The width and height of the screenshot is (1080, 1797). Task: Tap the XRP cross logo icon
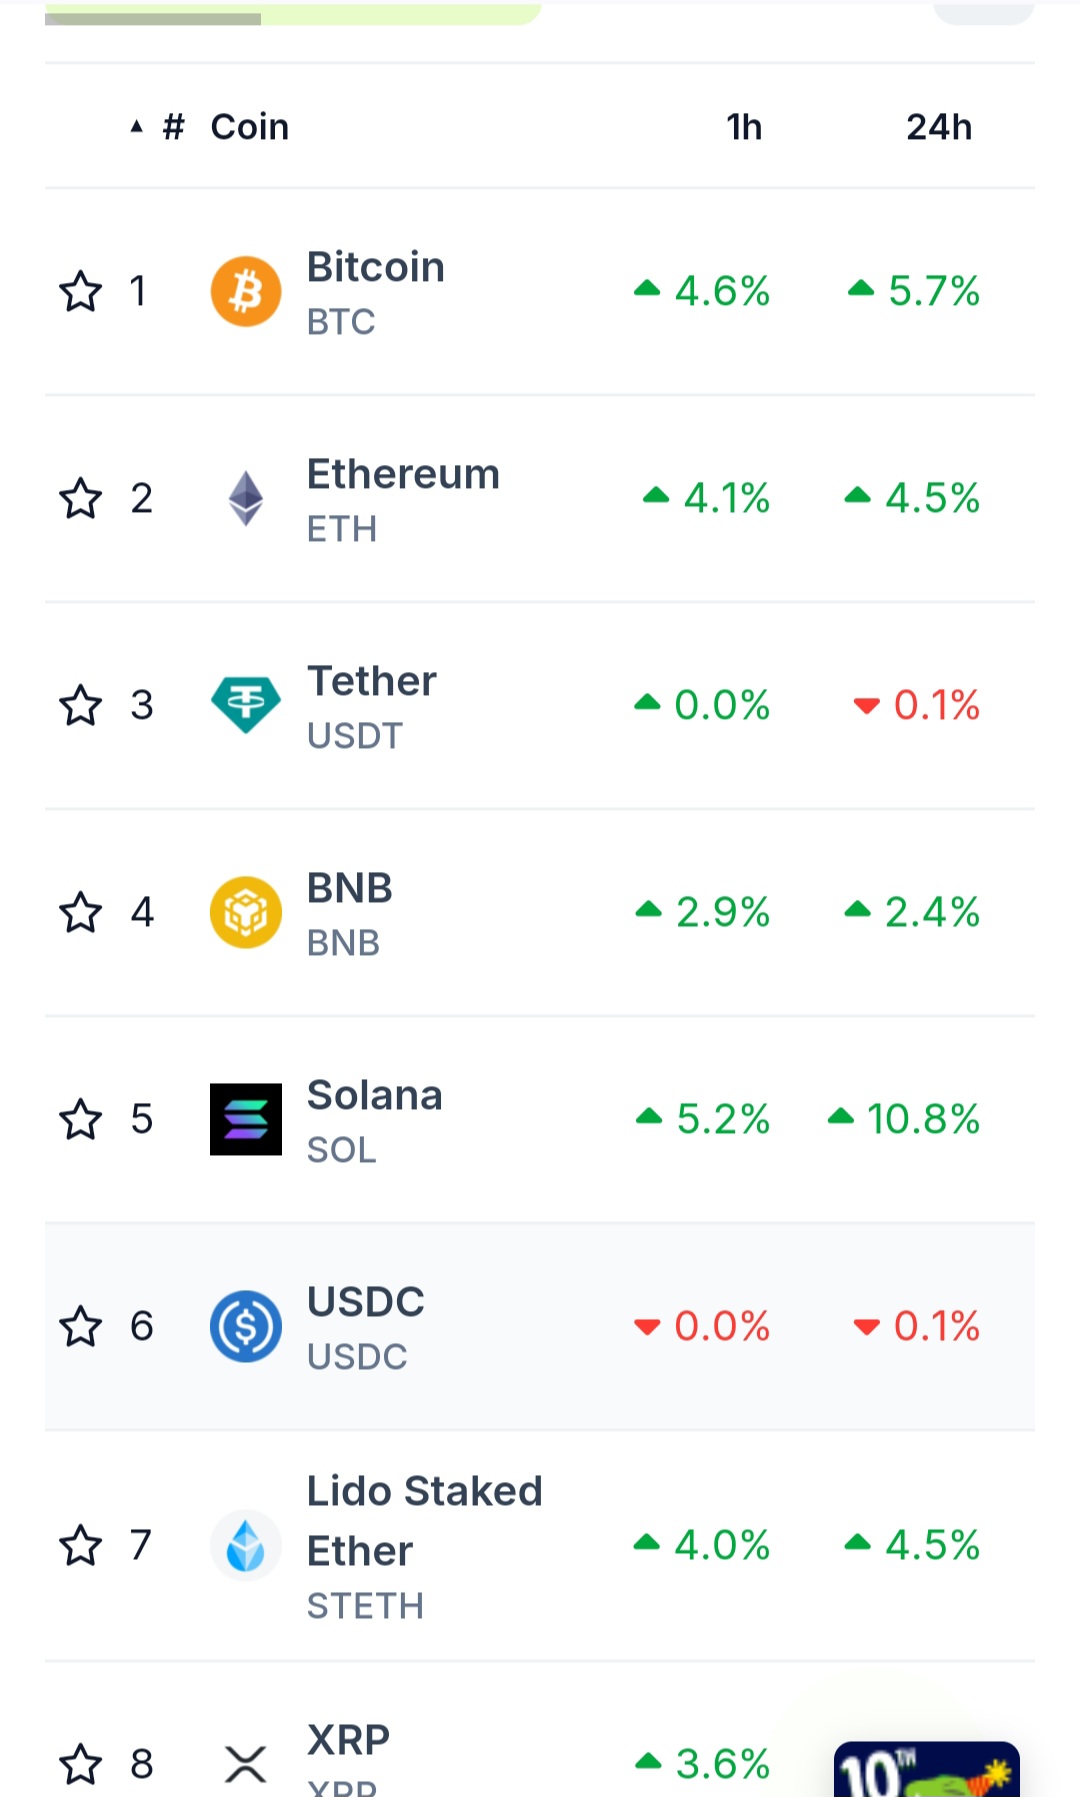(246, 1764)
